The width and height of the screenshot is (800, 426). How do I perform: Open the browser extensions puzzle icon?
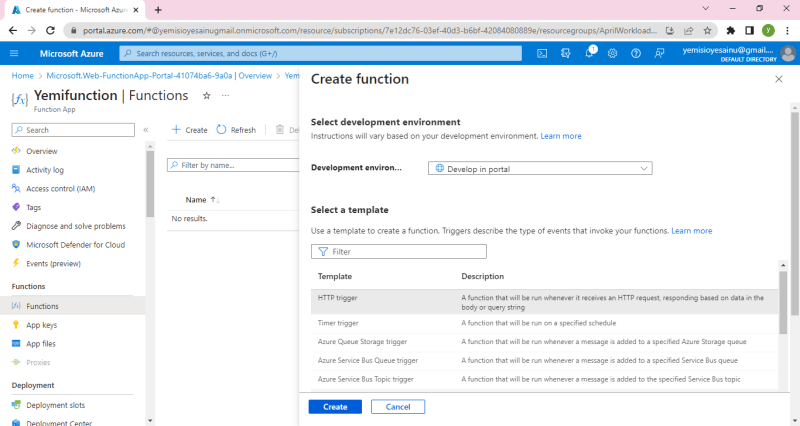click(x=731, y=31)
